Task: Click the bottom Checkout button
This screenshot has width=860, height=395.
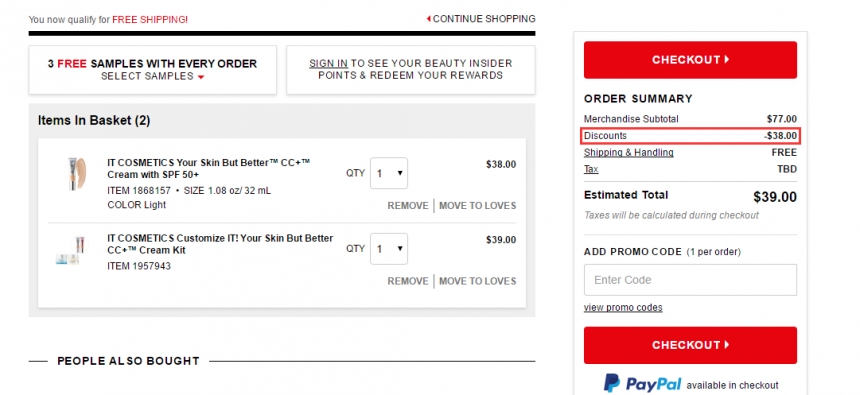Action: pyautogui.click(x=690, y=345)
